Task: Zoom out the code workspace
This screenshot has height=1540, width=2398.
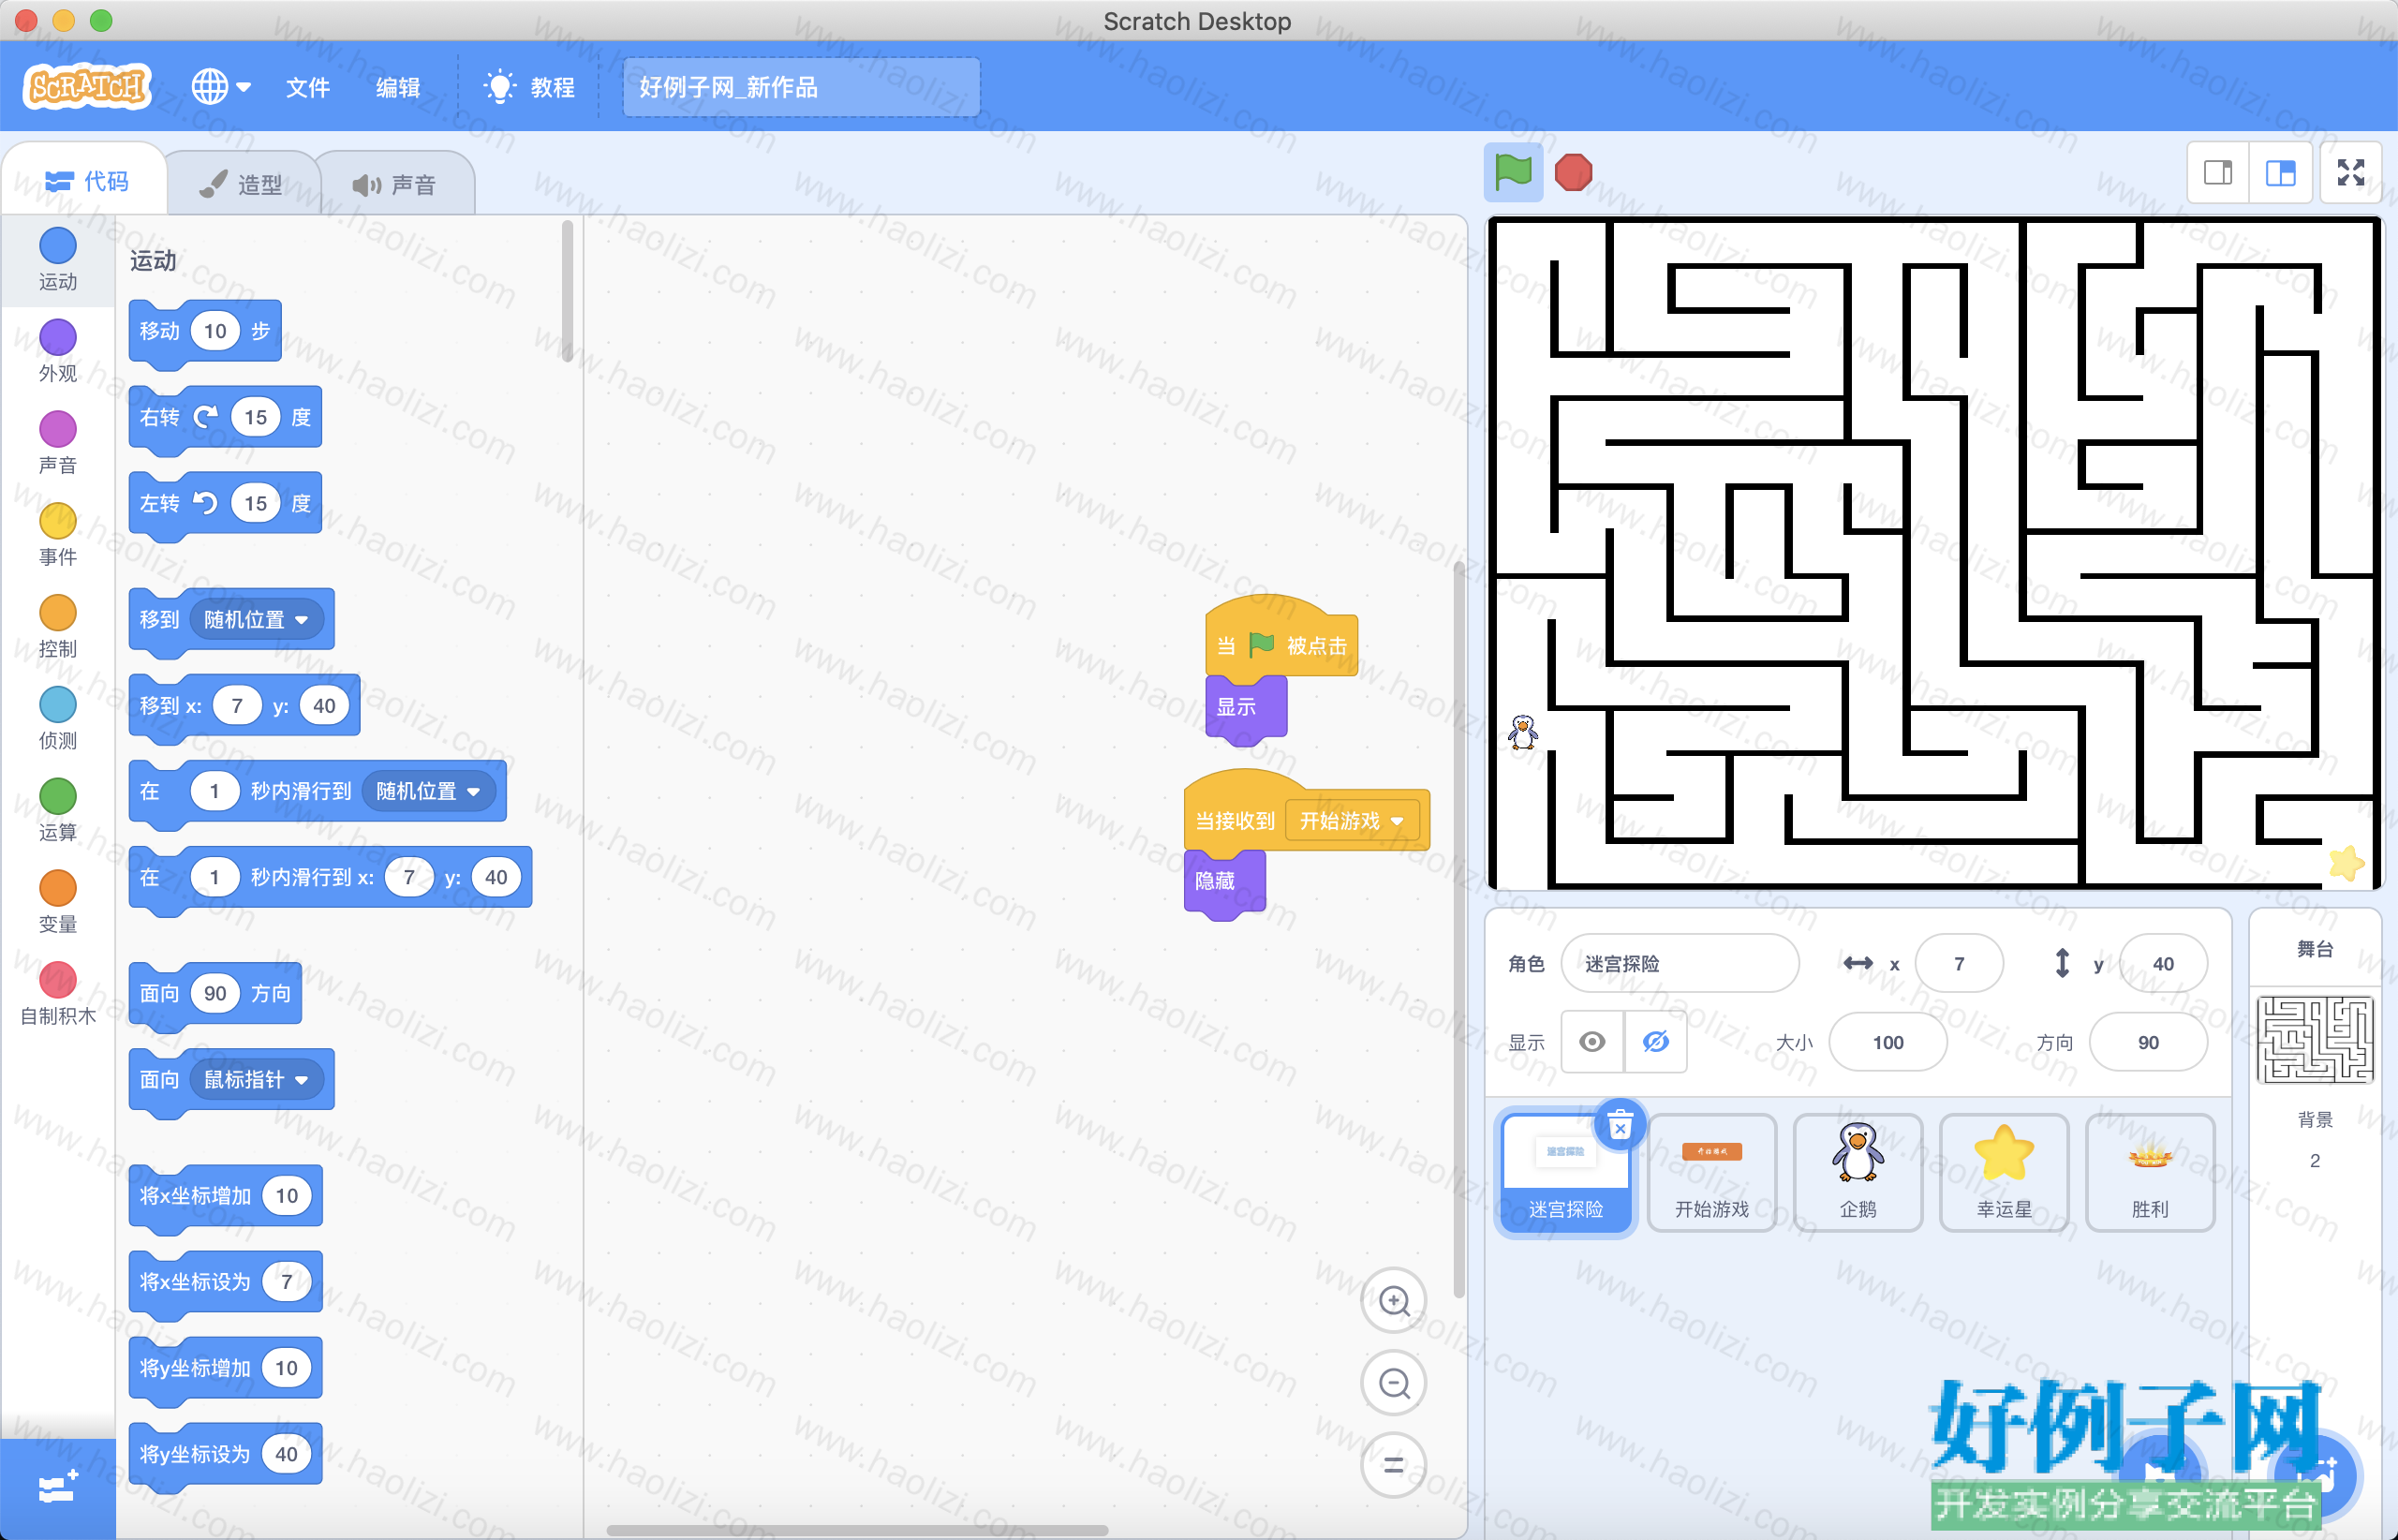Action: click(x=1393, y=1383)
